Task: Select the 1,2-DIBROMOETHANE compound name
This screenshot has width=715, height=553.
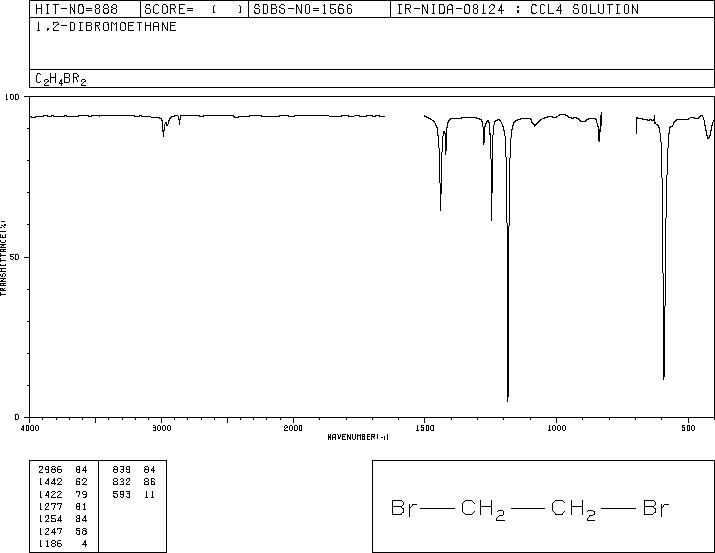Action: (x=106, y=27)
